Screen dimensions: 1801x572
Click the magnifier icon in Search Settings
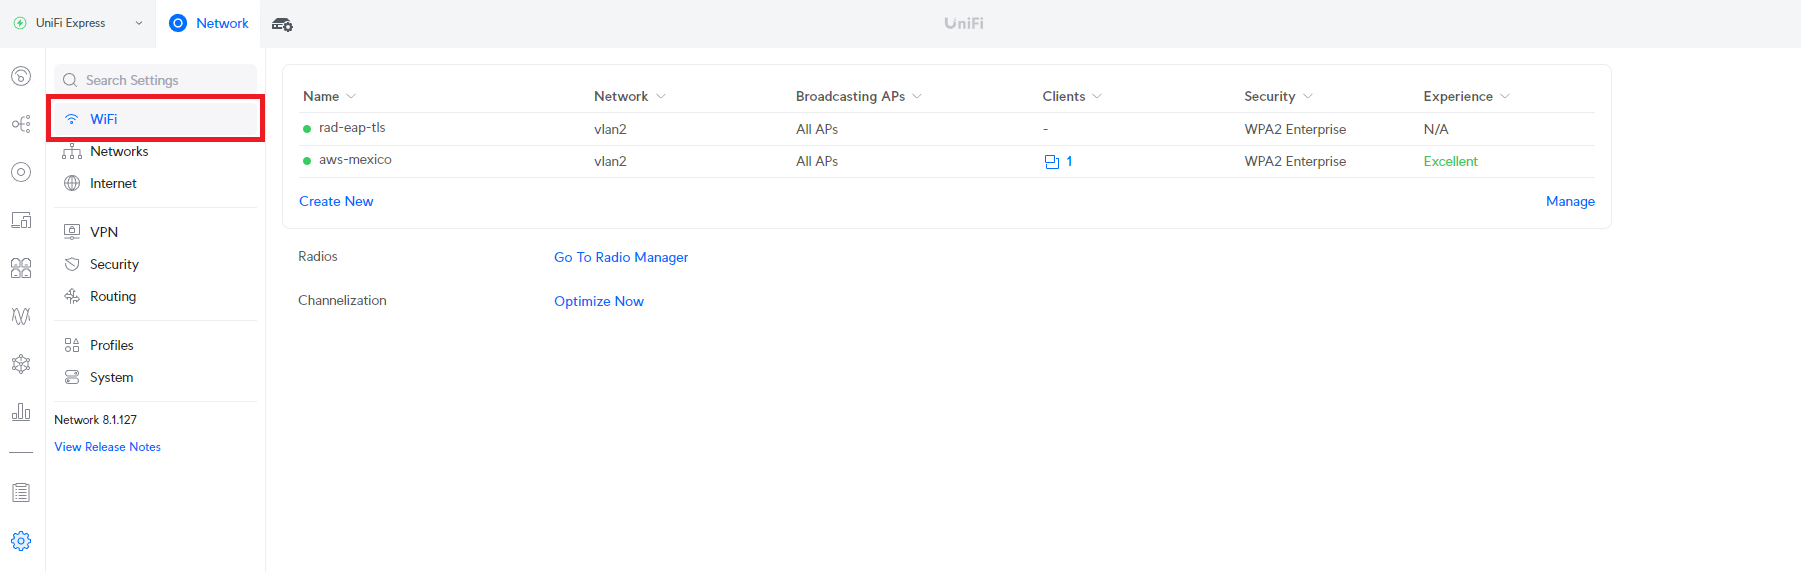click(70, 80)
